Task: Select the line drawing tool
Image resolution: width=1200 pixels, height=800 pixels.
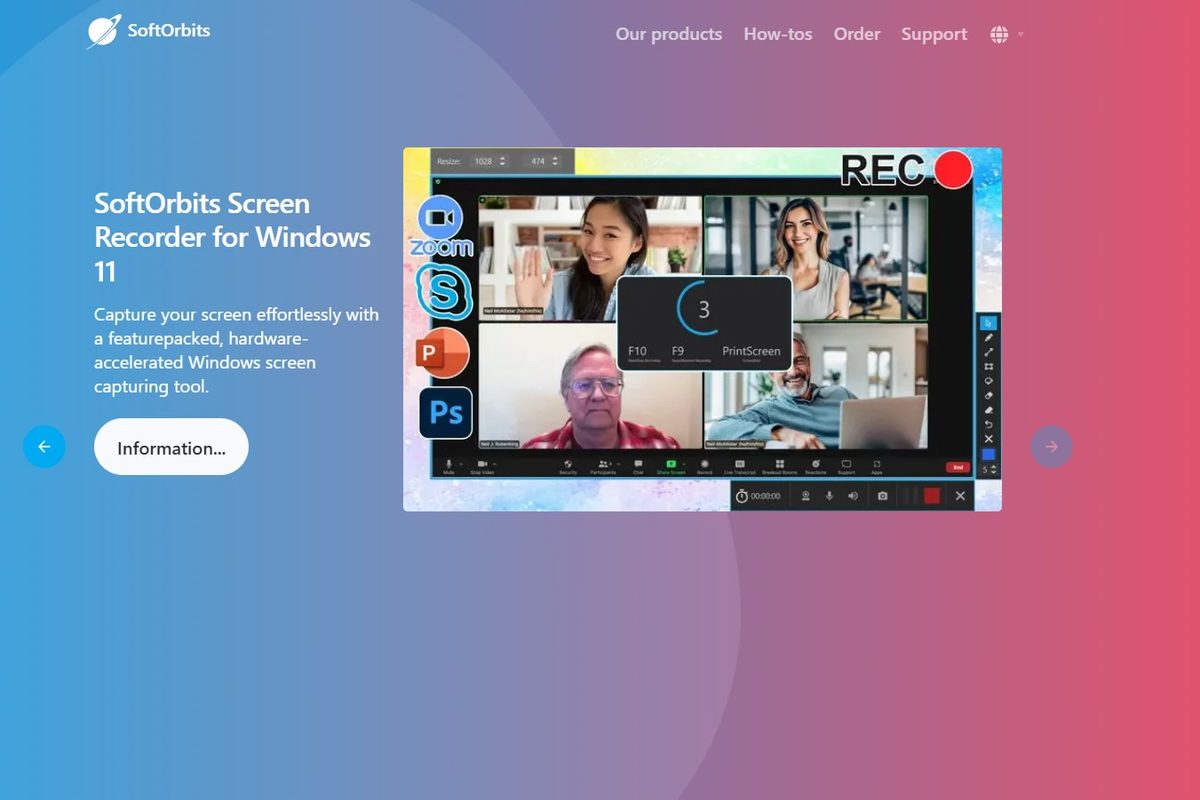Action: (x=988, y=352)
